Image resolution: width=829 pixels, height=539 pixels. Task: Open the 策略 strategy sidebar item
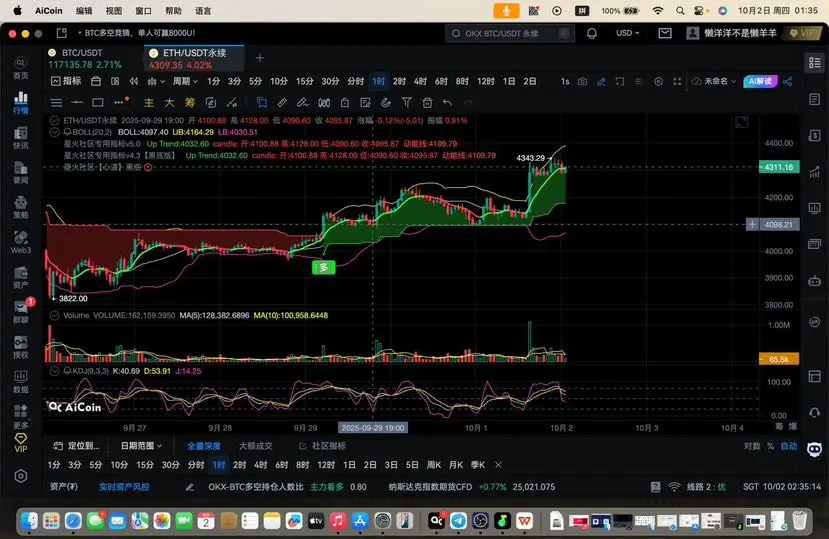tap(21, 207)
